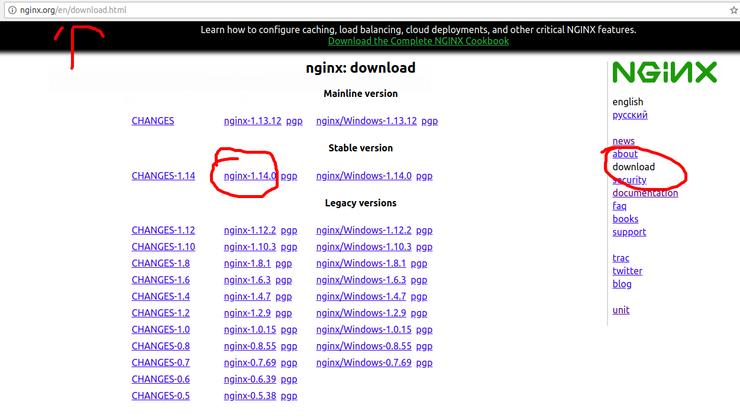Open CHANGES-0.6 link
The image size is (740, 418).
[160, 379]
